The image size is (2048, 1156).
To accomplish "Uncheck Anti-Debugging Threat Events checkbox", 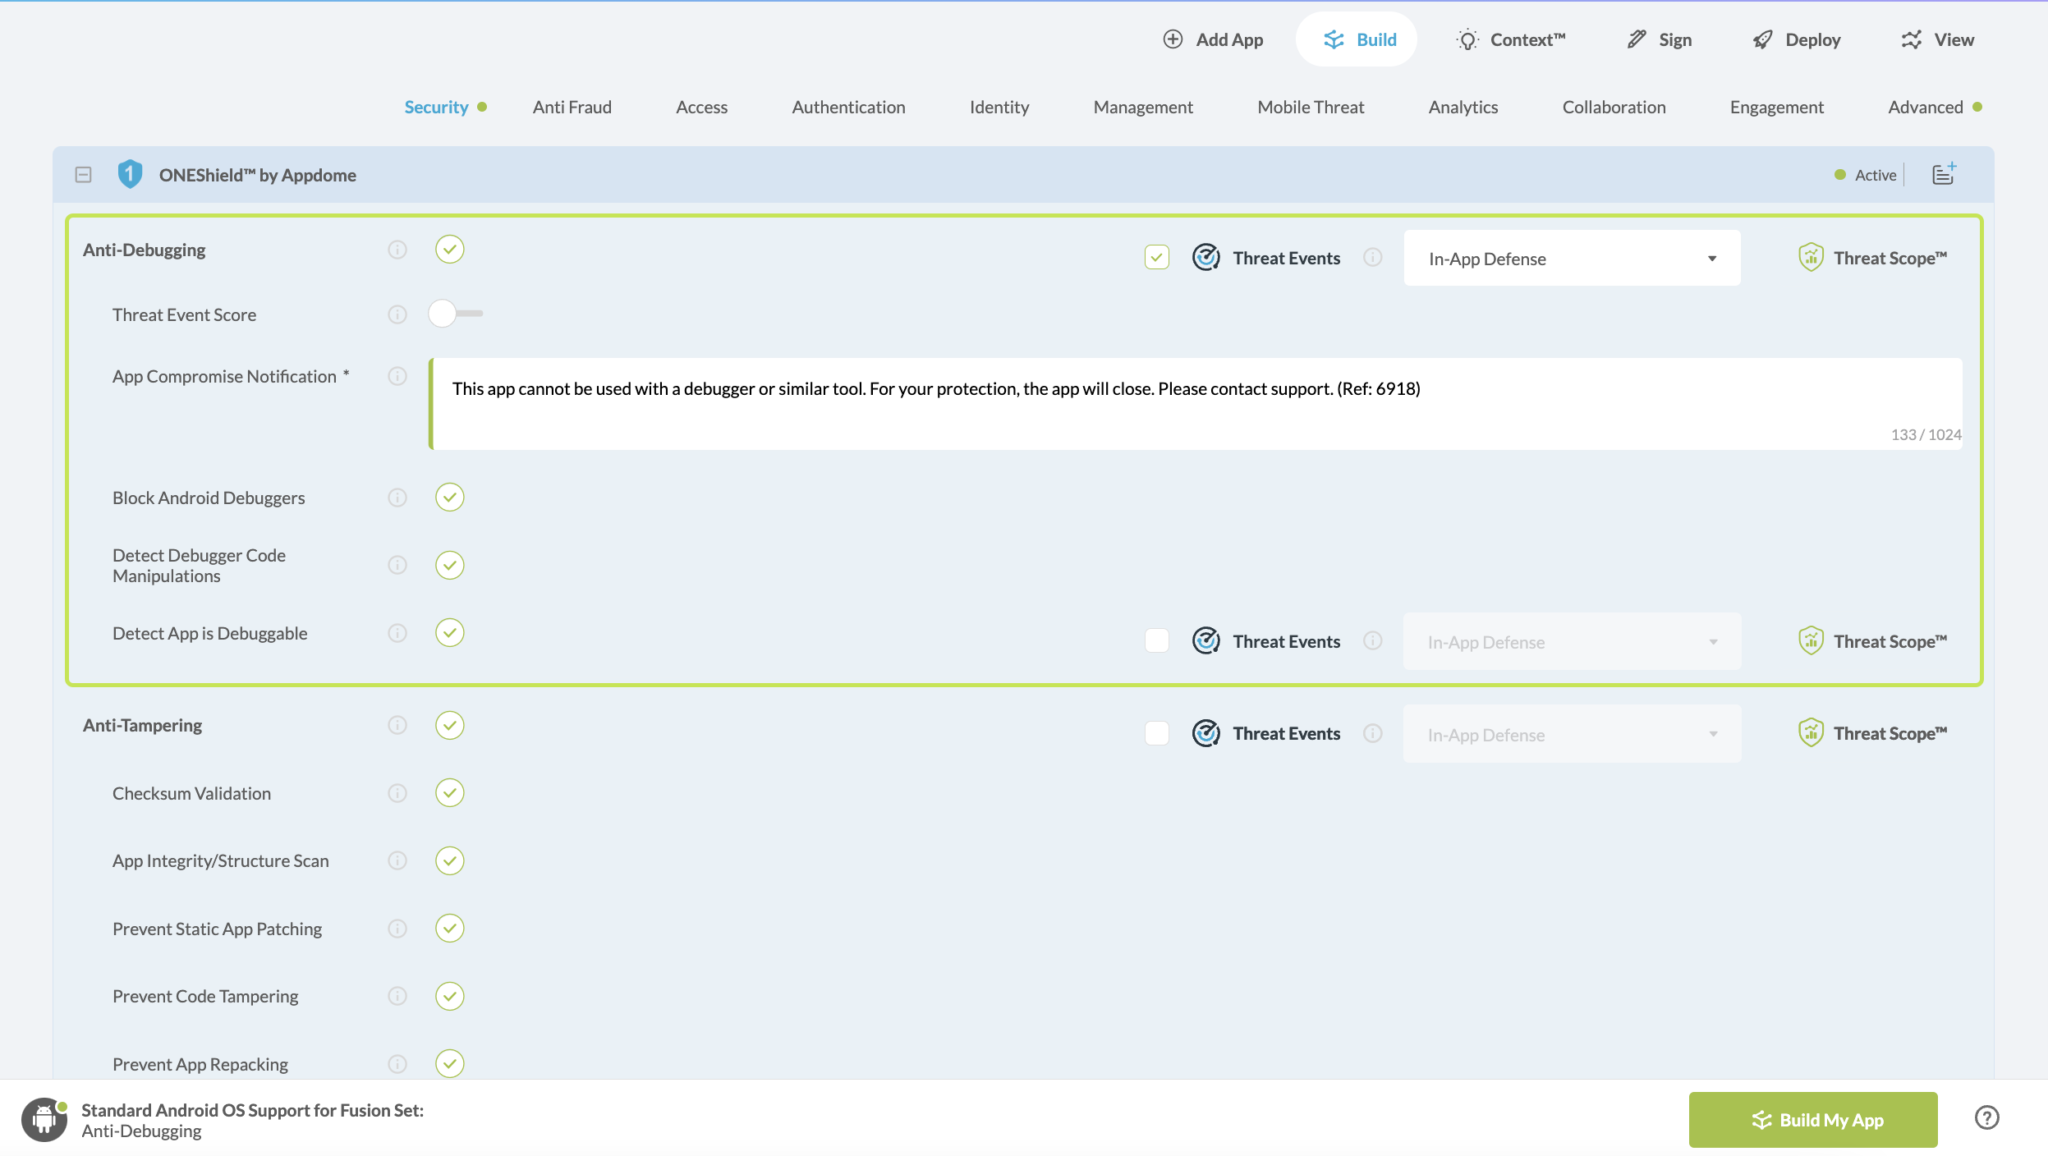I will (x=1157, y=258).
